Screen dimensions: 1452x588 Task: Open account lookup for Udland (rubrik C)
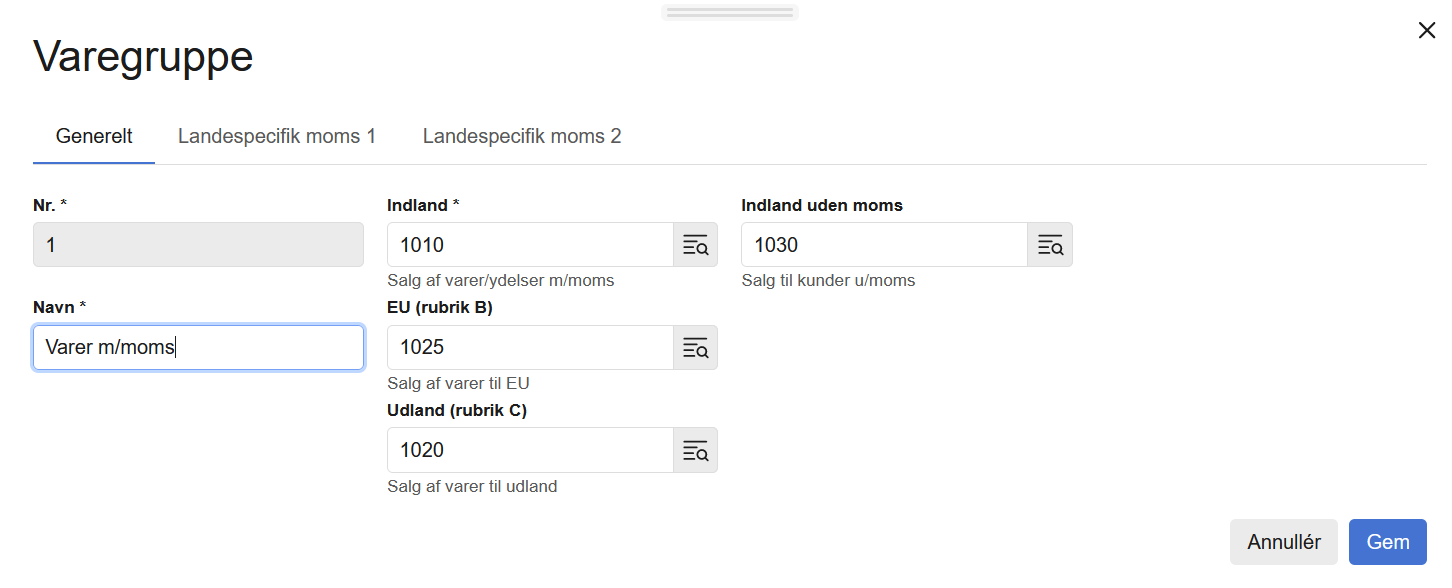point(695,450)
